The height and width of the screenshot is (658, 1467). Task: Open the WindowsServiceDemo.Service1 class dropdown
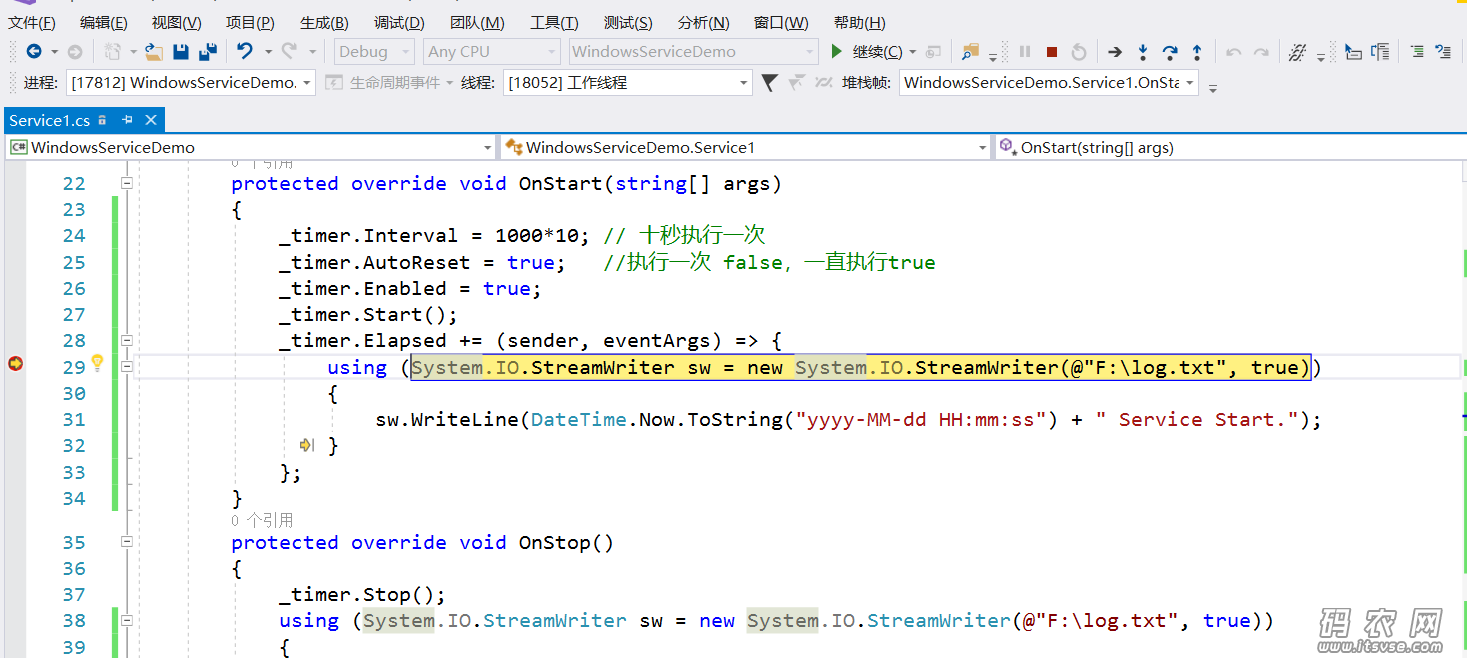pos(746,147)
